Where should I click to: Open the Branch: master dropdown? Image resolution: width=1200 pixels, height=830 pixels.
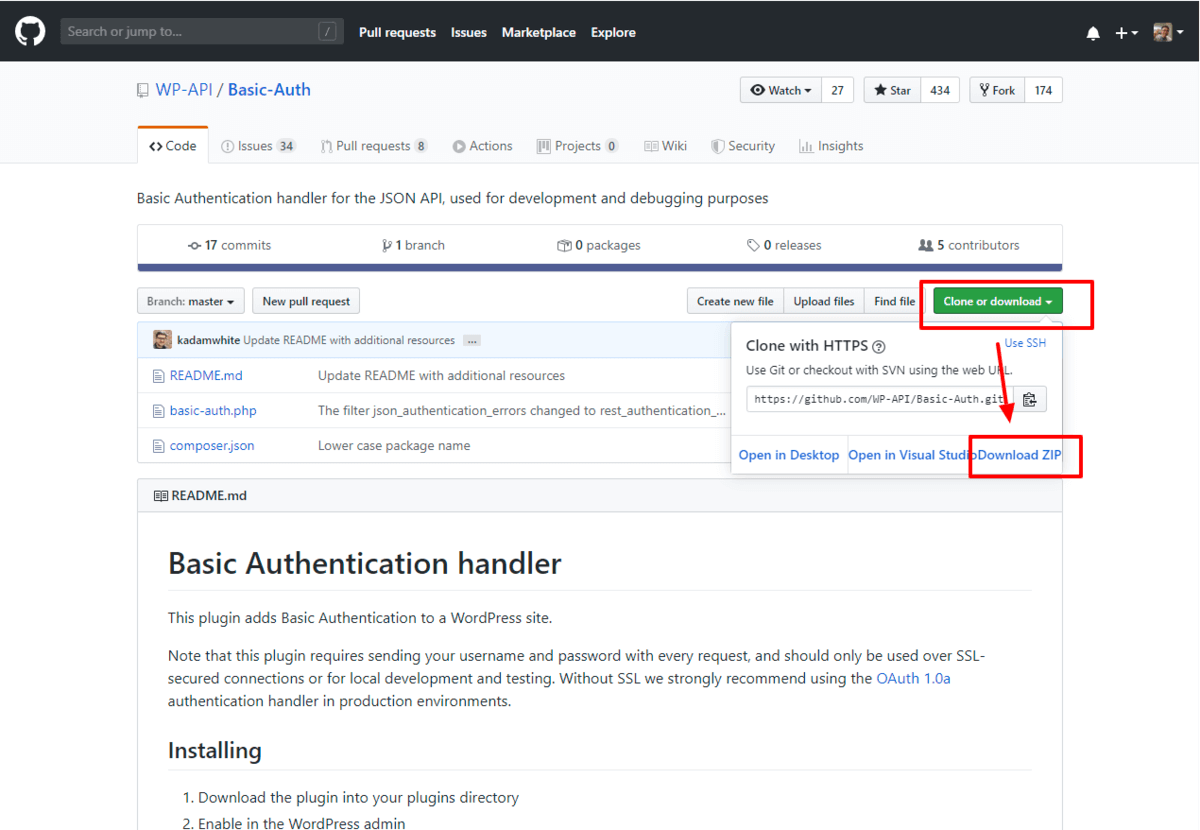coord(190,301)
